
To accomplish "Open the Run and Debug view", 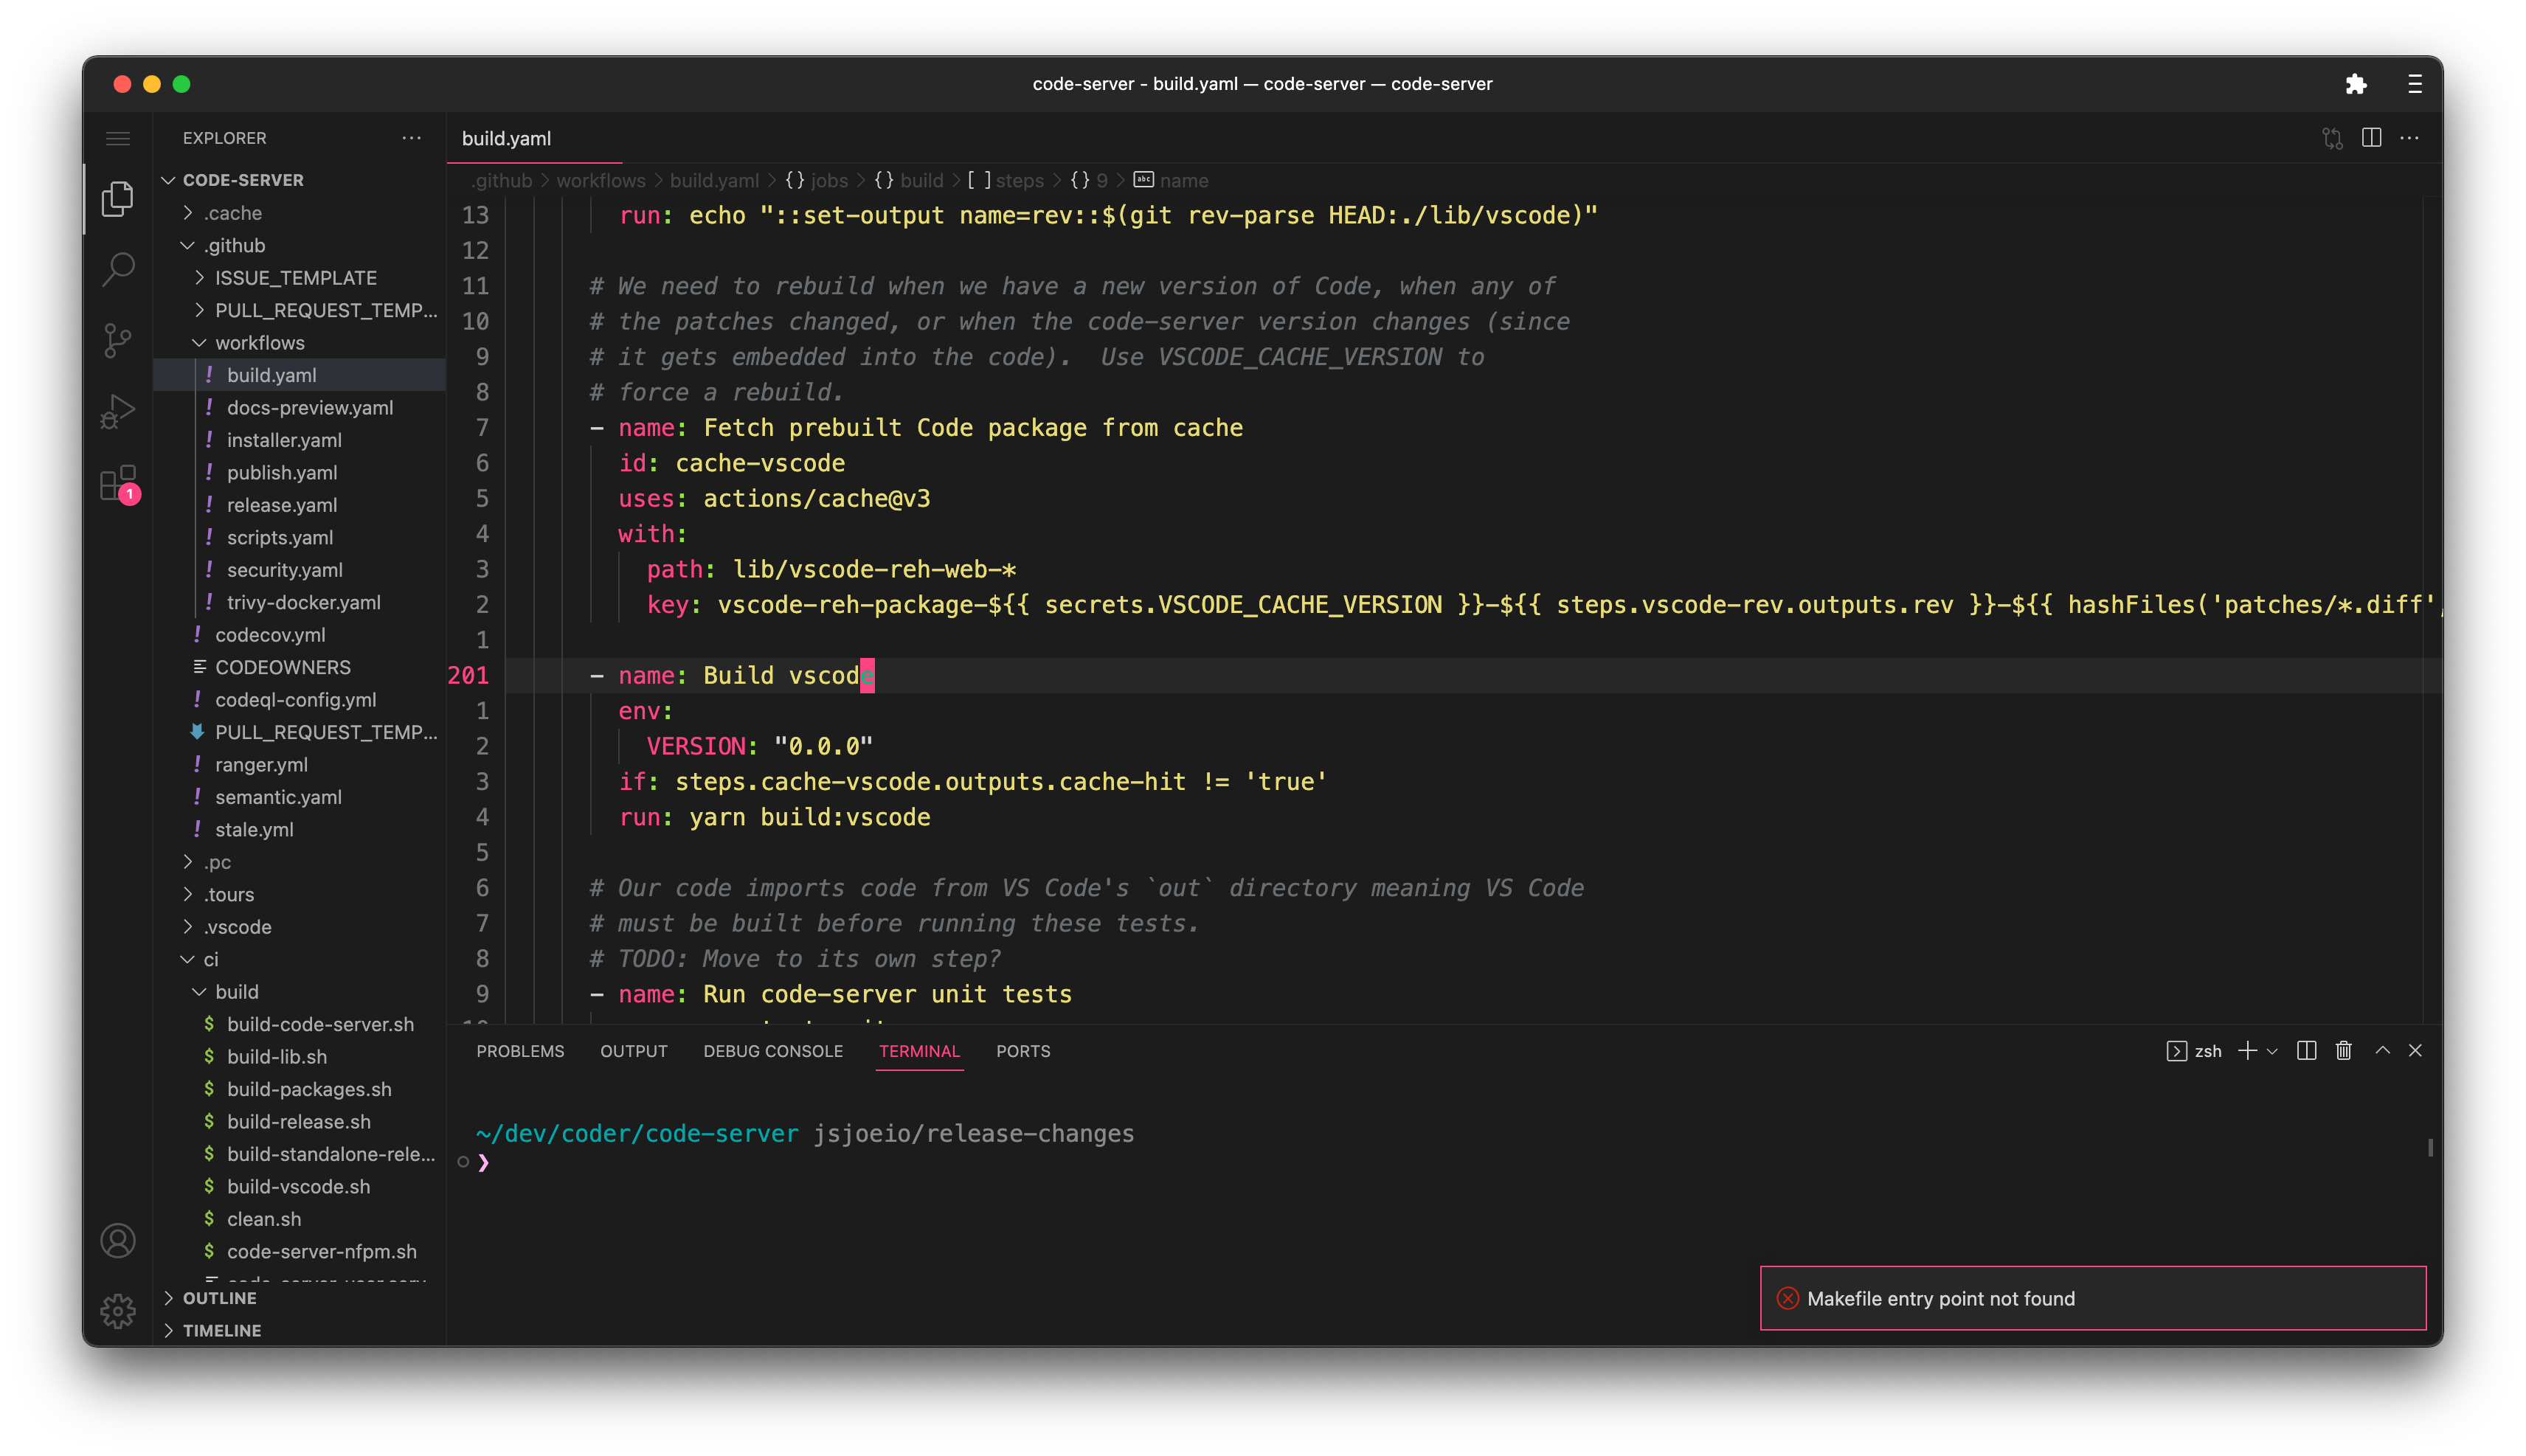I will pyautogui.click(x=118, y=411).
